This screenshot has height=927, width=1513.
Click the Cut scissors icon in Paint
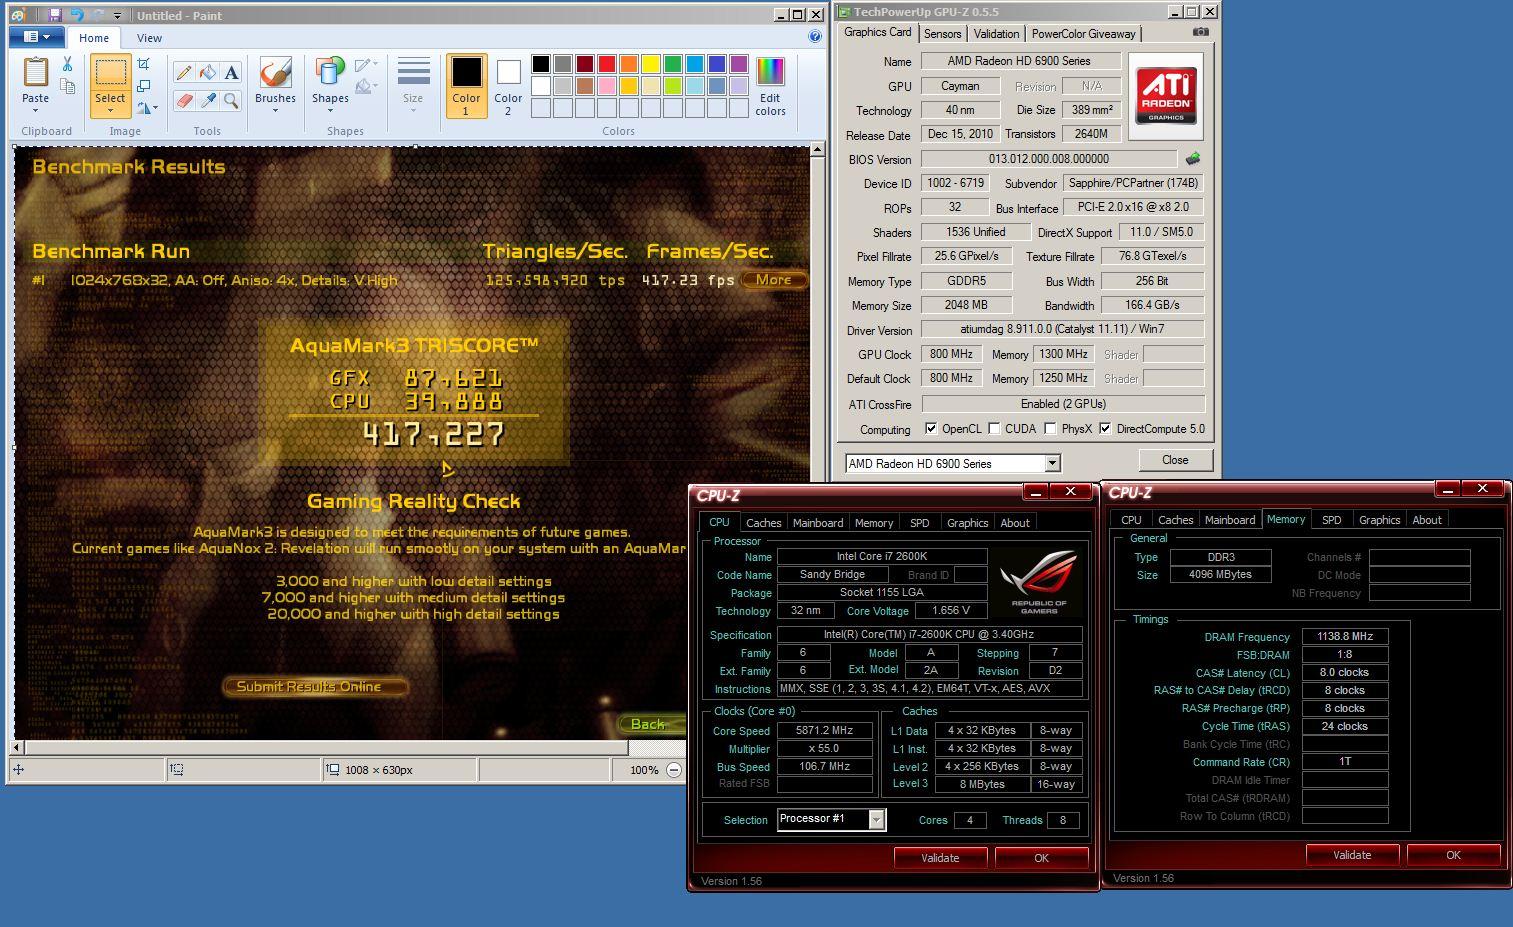click(67, 64)
